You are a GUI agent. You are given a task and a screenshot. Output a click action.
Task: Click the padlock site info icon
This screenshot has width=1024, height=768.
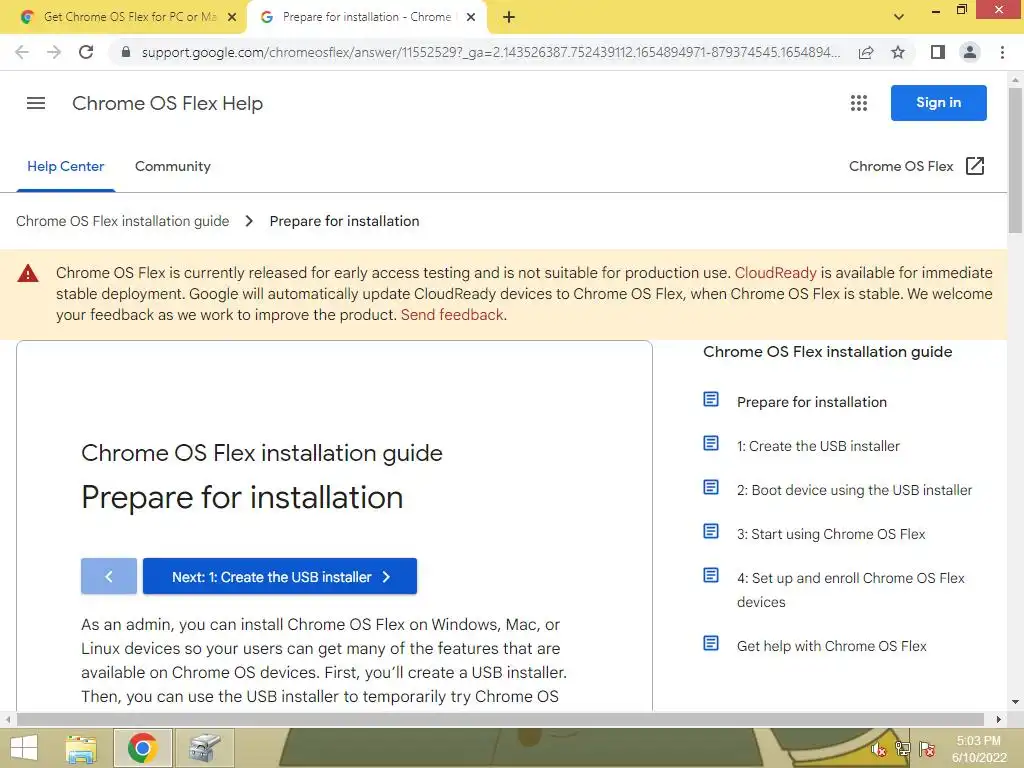pos(126,52)
